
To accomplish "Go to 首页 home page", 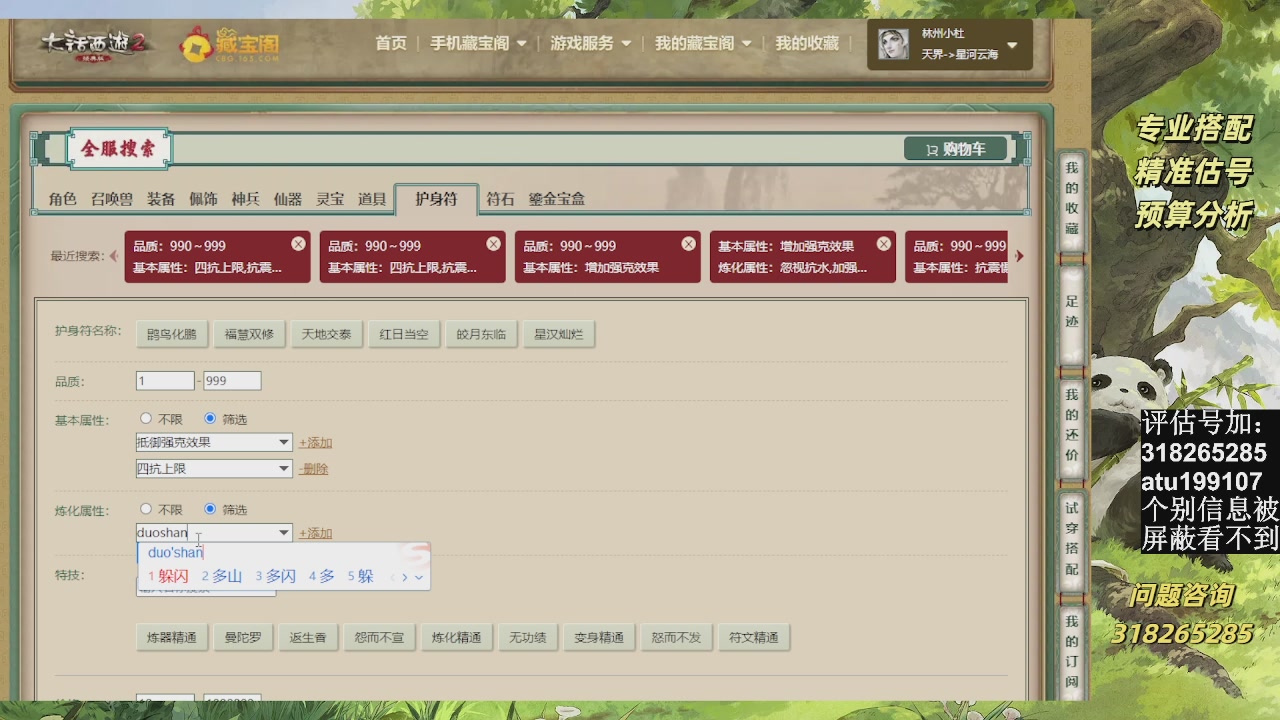I will 391,43.
